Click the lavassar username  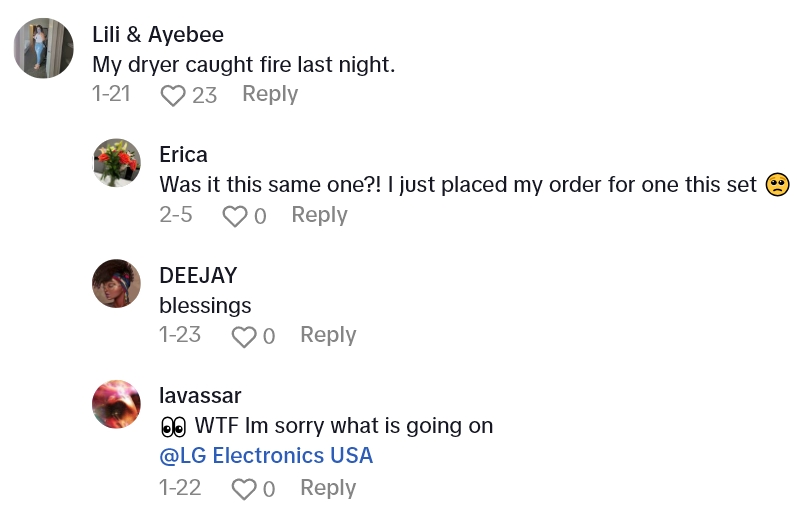tap(200, 395)
